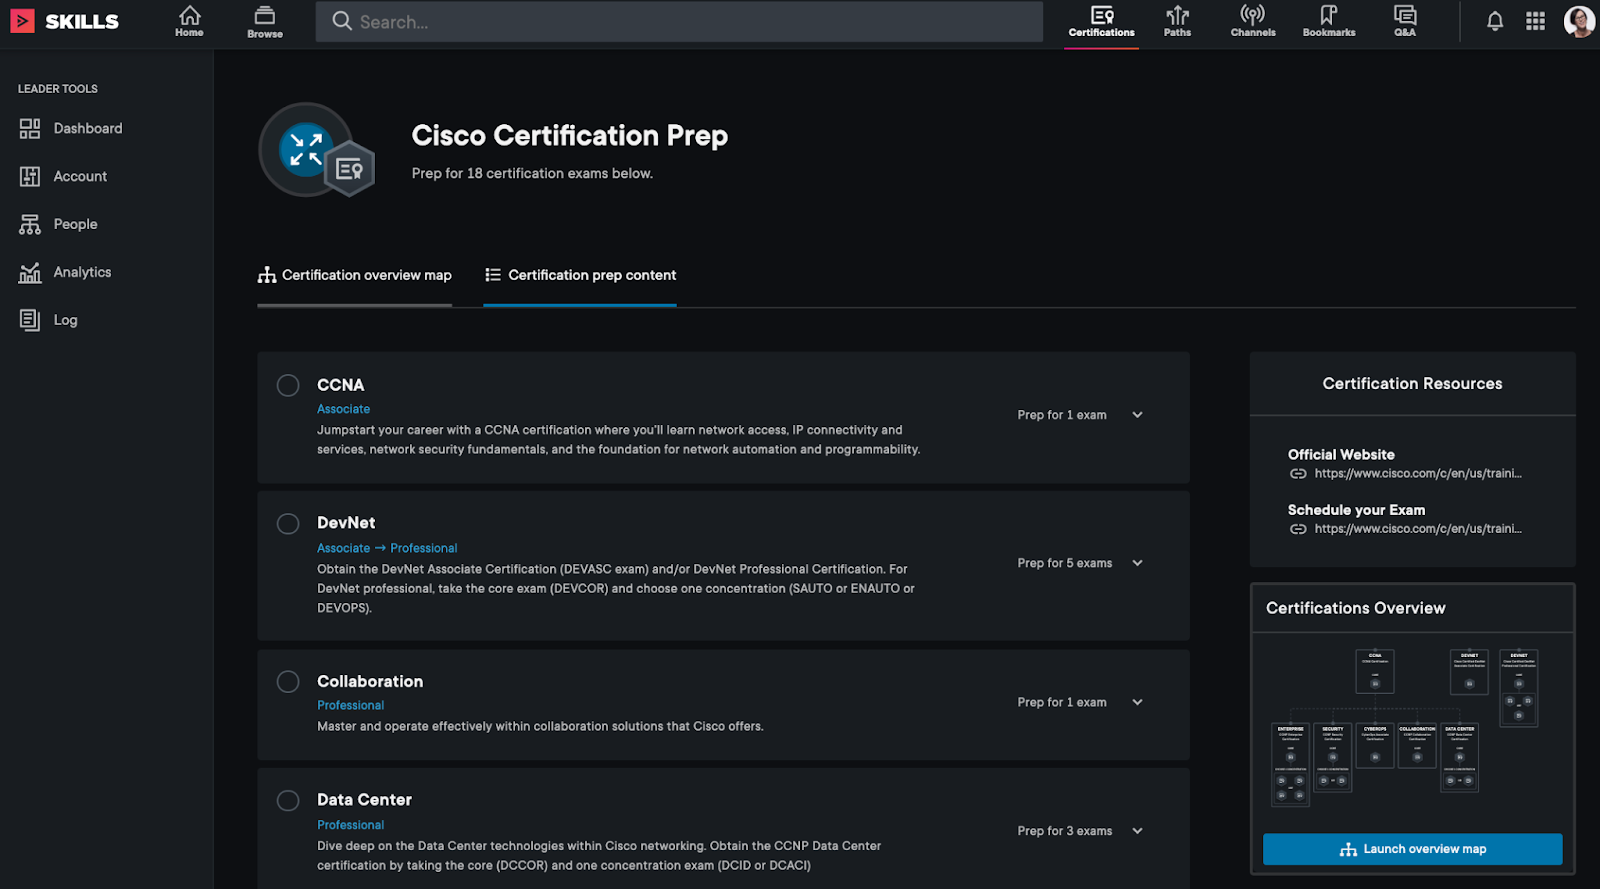Click link icon beside Official Website URL
The image size is (1600, 889).
tap(1298, 474)
